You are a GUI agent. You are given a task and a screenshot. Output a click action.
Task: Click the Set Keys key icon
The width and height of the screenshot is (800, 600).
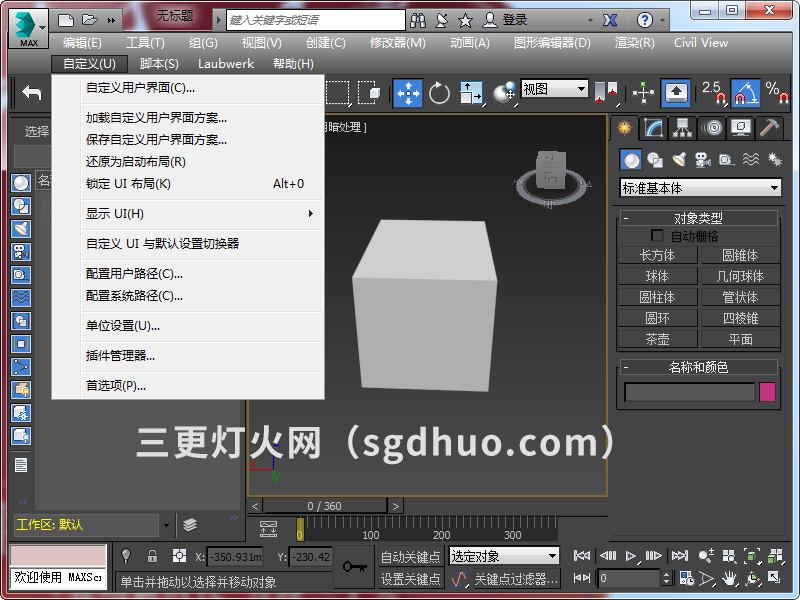point(355,567)
